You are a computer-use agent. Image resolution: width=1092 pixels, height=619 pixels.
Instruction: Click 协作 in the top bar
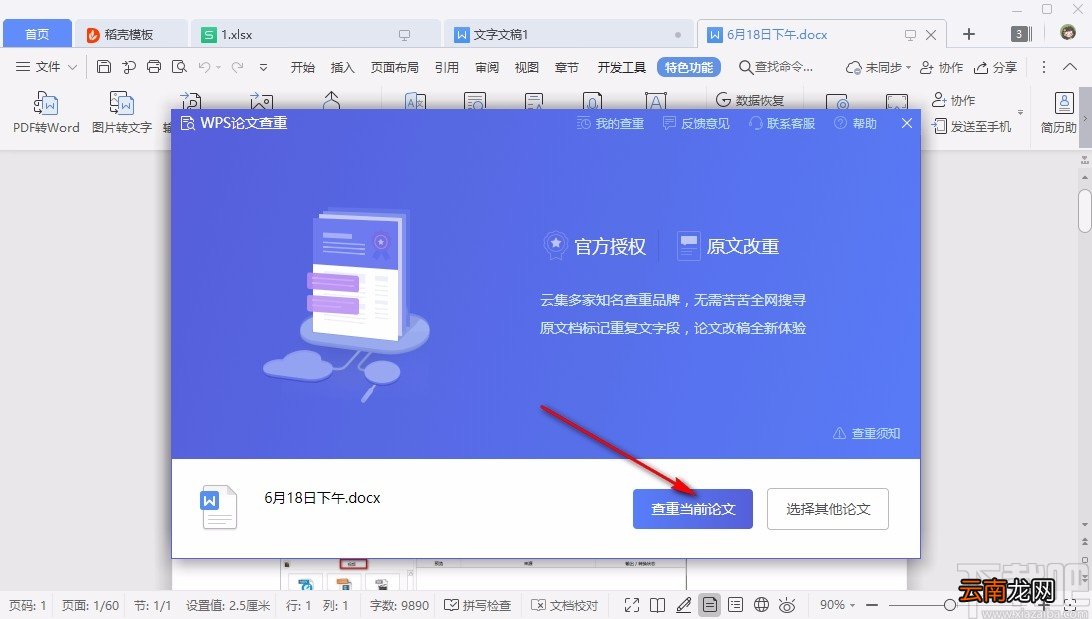click(941, 68)
